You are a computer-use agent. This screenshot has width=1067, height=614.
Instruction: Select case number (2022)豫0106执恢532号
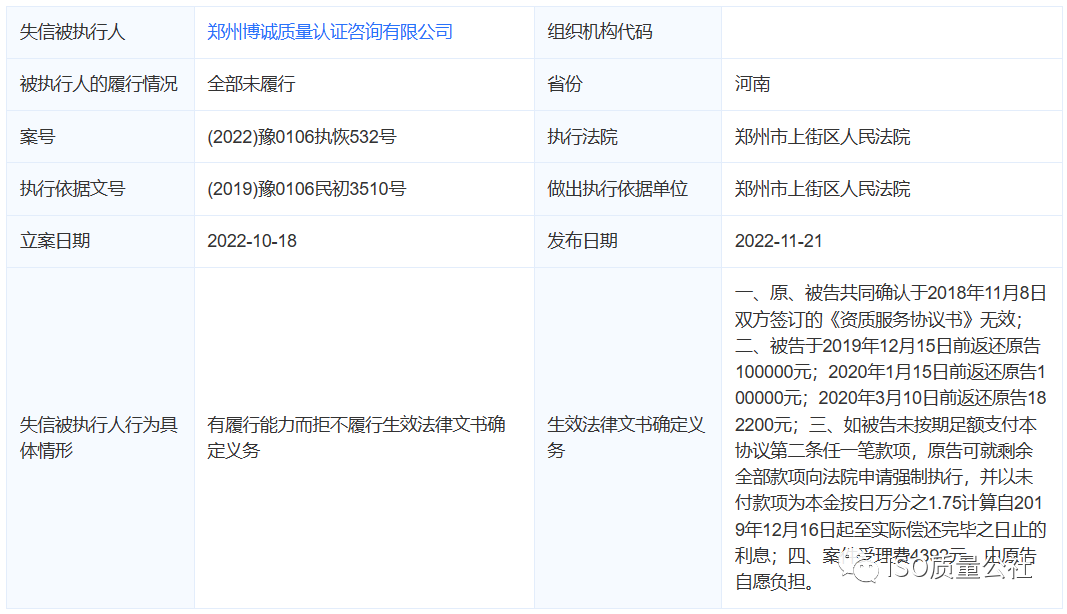(301, 137)
